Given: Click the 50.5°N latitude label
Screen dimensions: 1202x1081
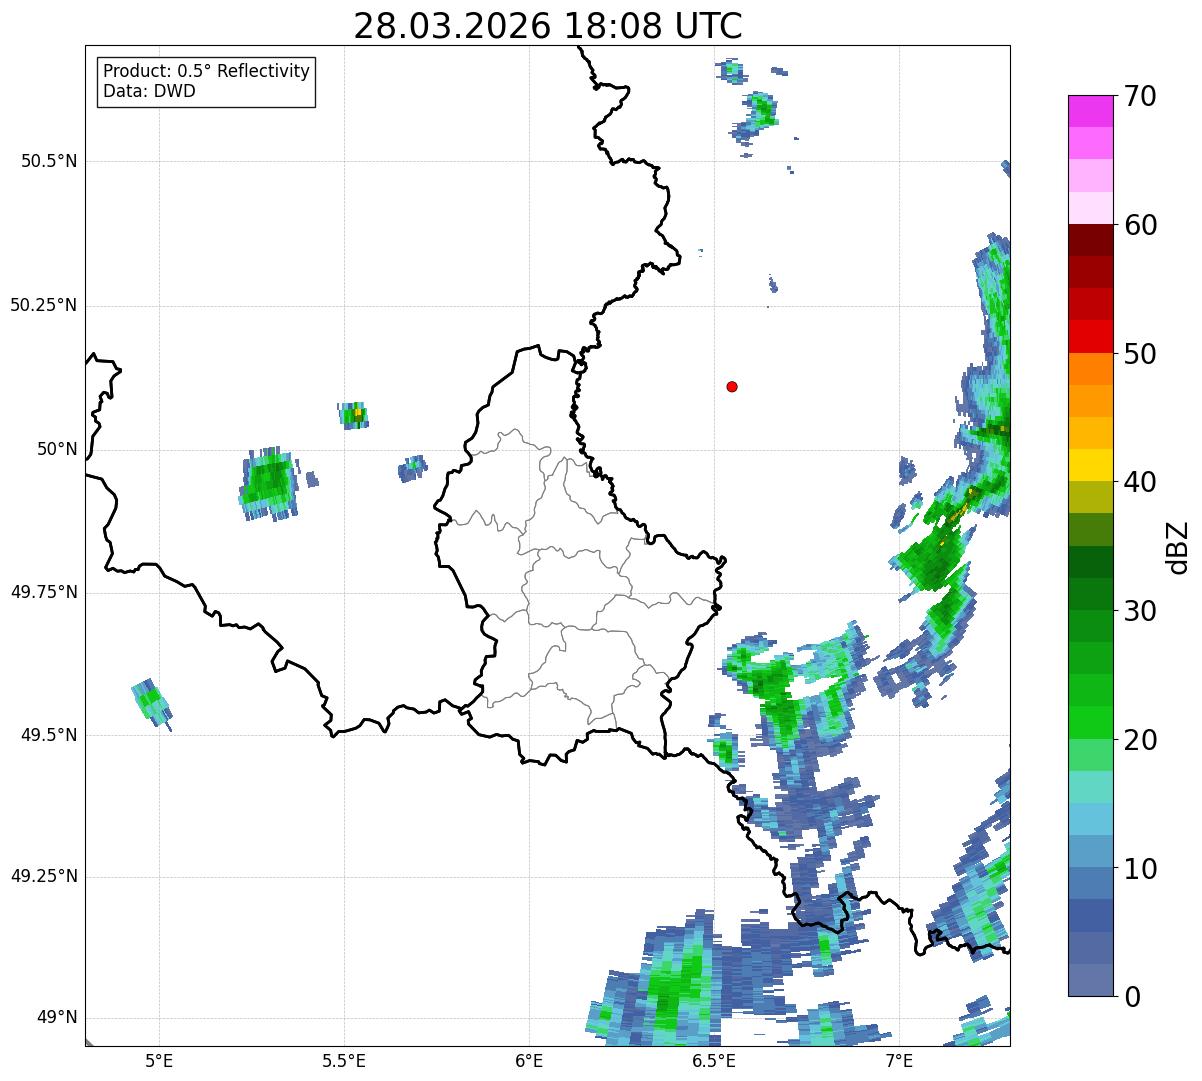Looking at the screenshot, I should pos(49,161).
